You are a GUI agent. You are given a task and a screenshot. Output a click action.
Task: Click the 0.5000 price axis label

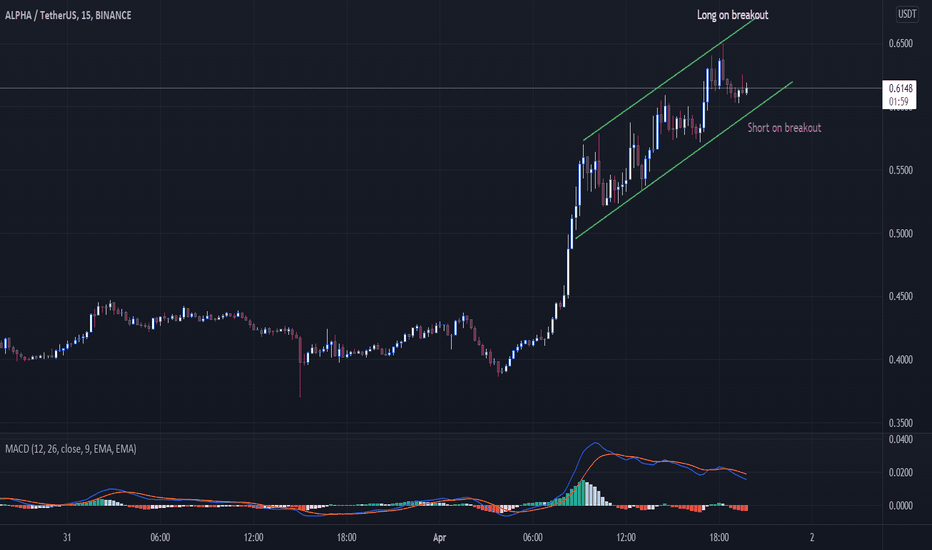[x=900, y=234]
